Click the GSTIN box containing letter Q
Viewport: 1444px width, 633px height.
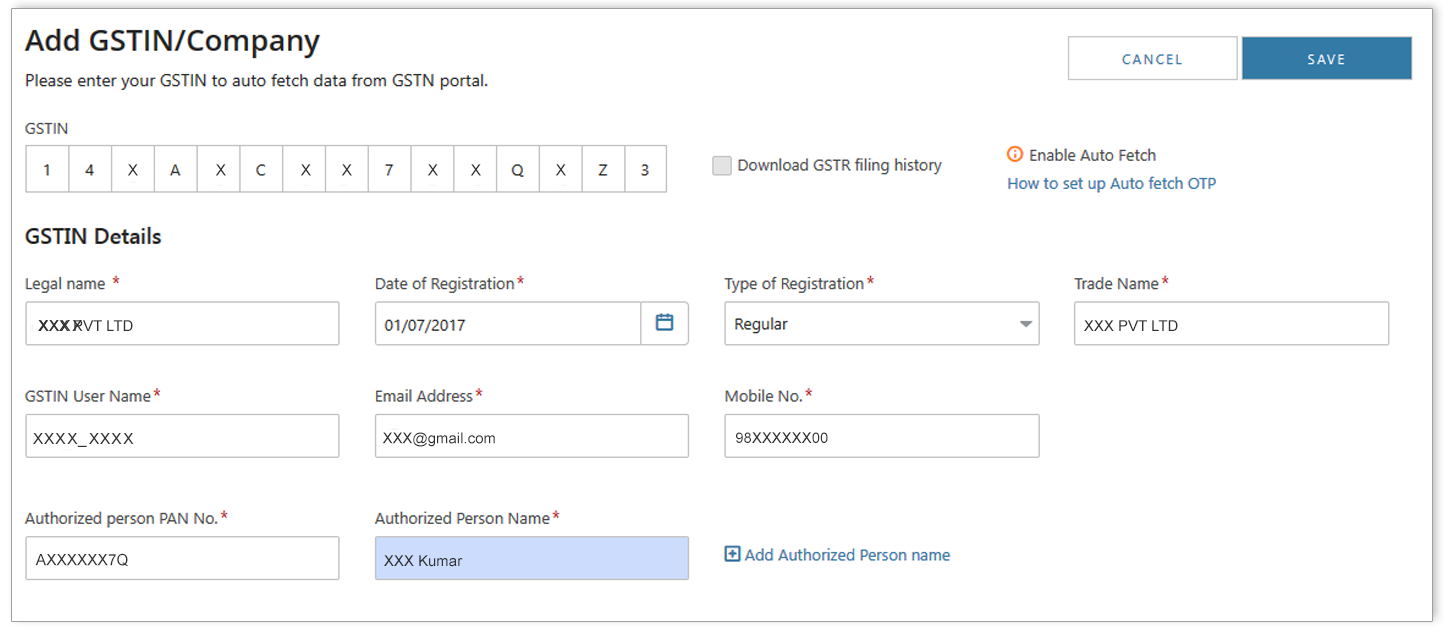point(517,170)
